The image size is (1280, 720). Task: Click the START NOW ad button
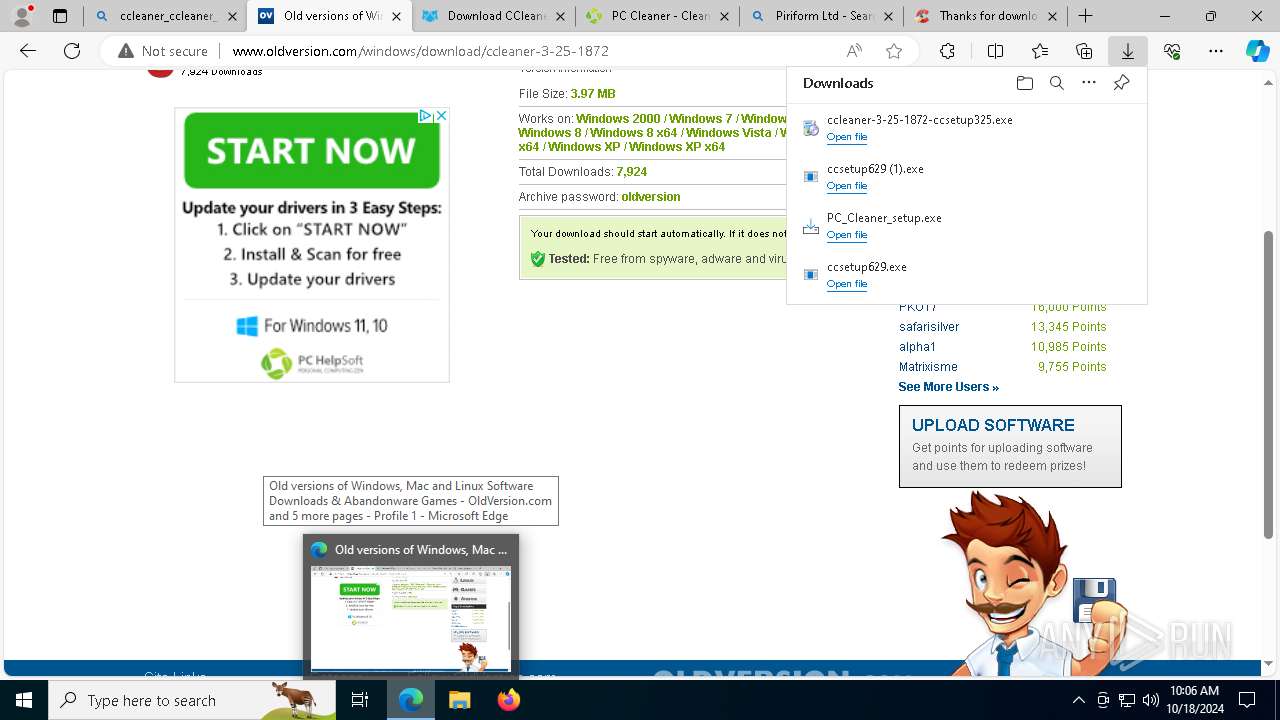point(312,150)
